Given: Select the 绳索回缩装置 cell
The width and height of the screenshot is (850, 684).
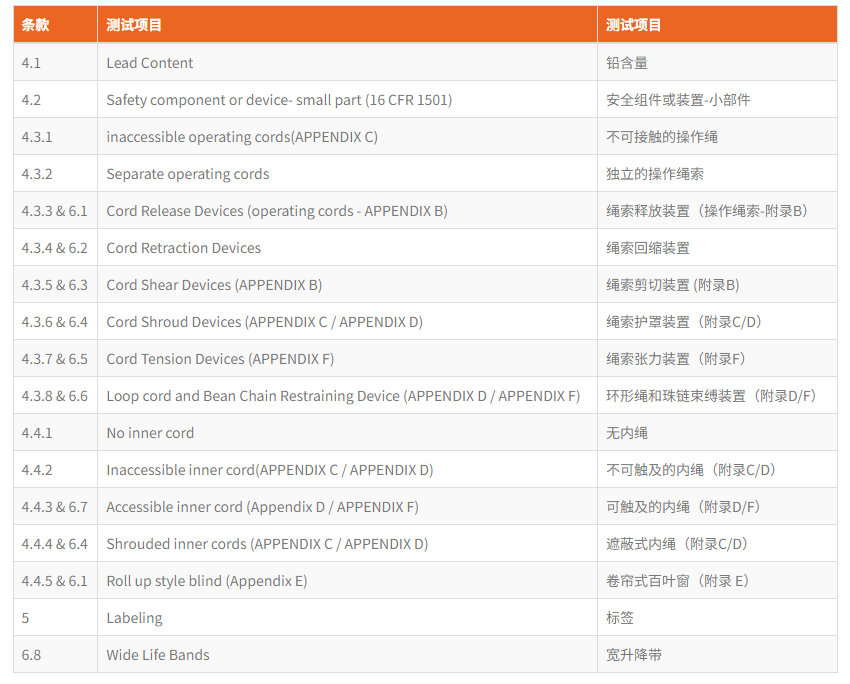Looking at the screenshot, I should 648,248.
